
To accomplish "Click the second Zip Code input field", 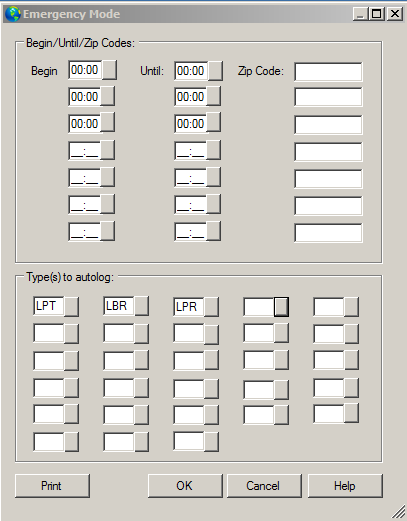I will click(x=328, y=97).
